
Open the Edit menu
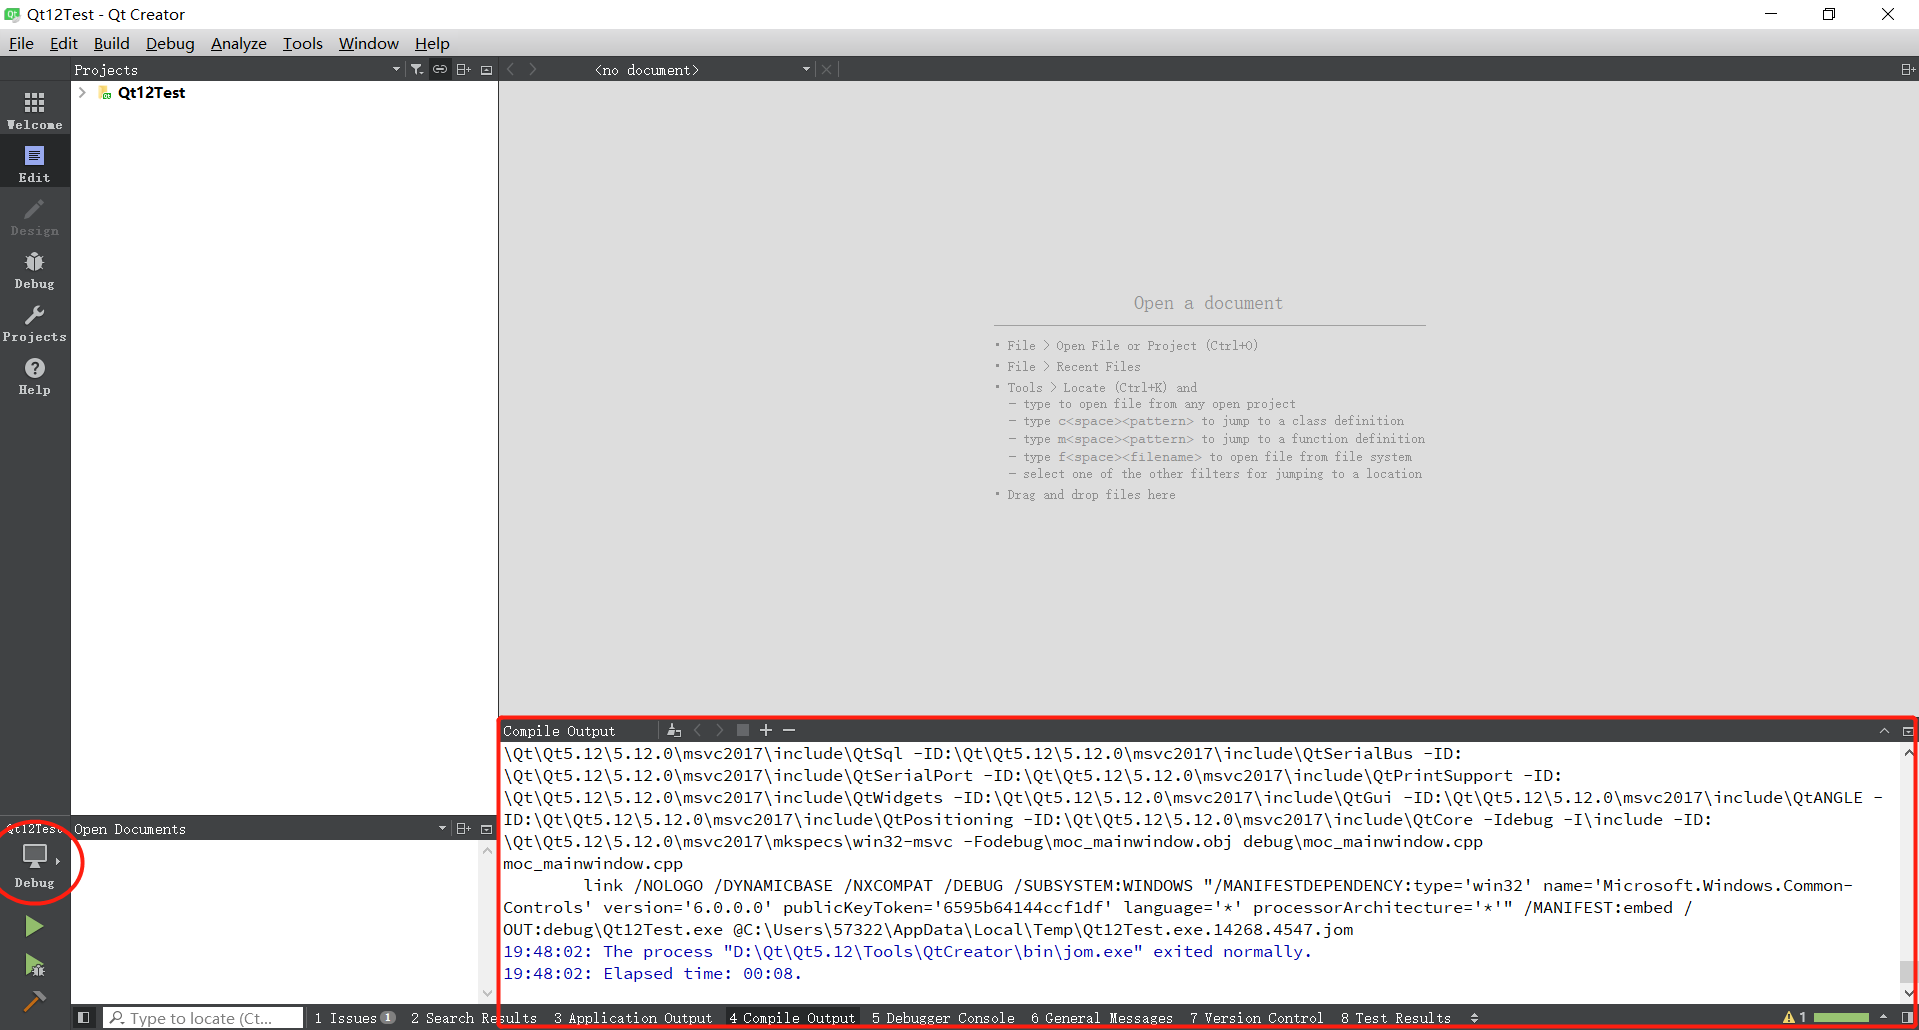tap(64, 43)
